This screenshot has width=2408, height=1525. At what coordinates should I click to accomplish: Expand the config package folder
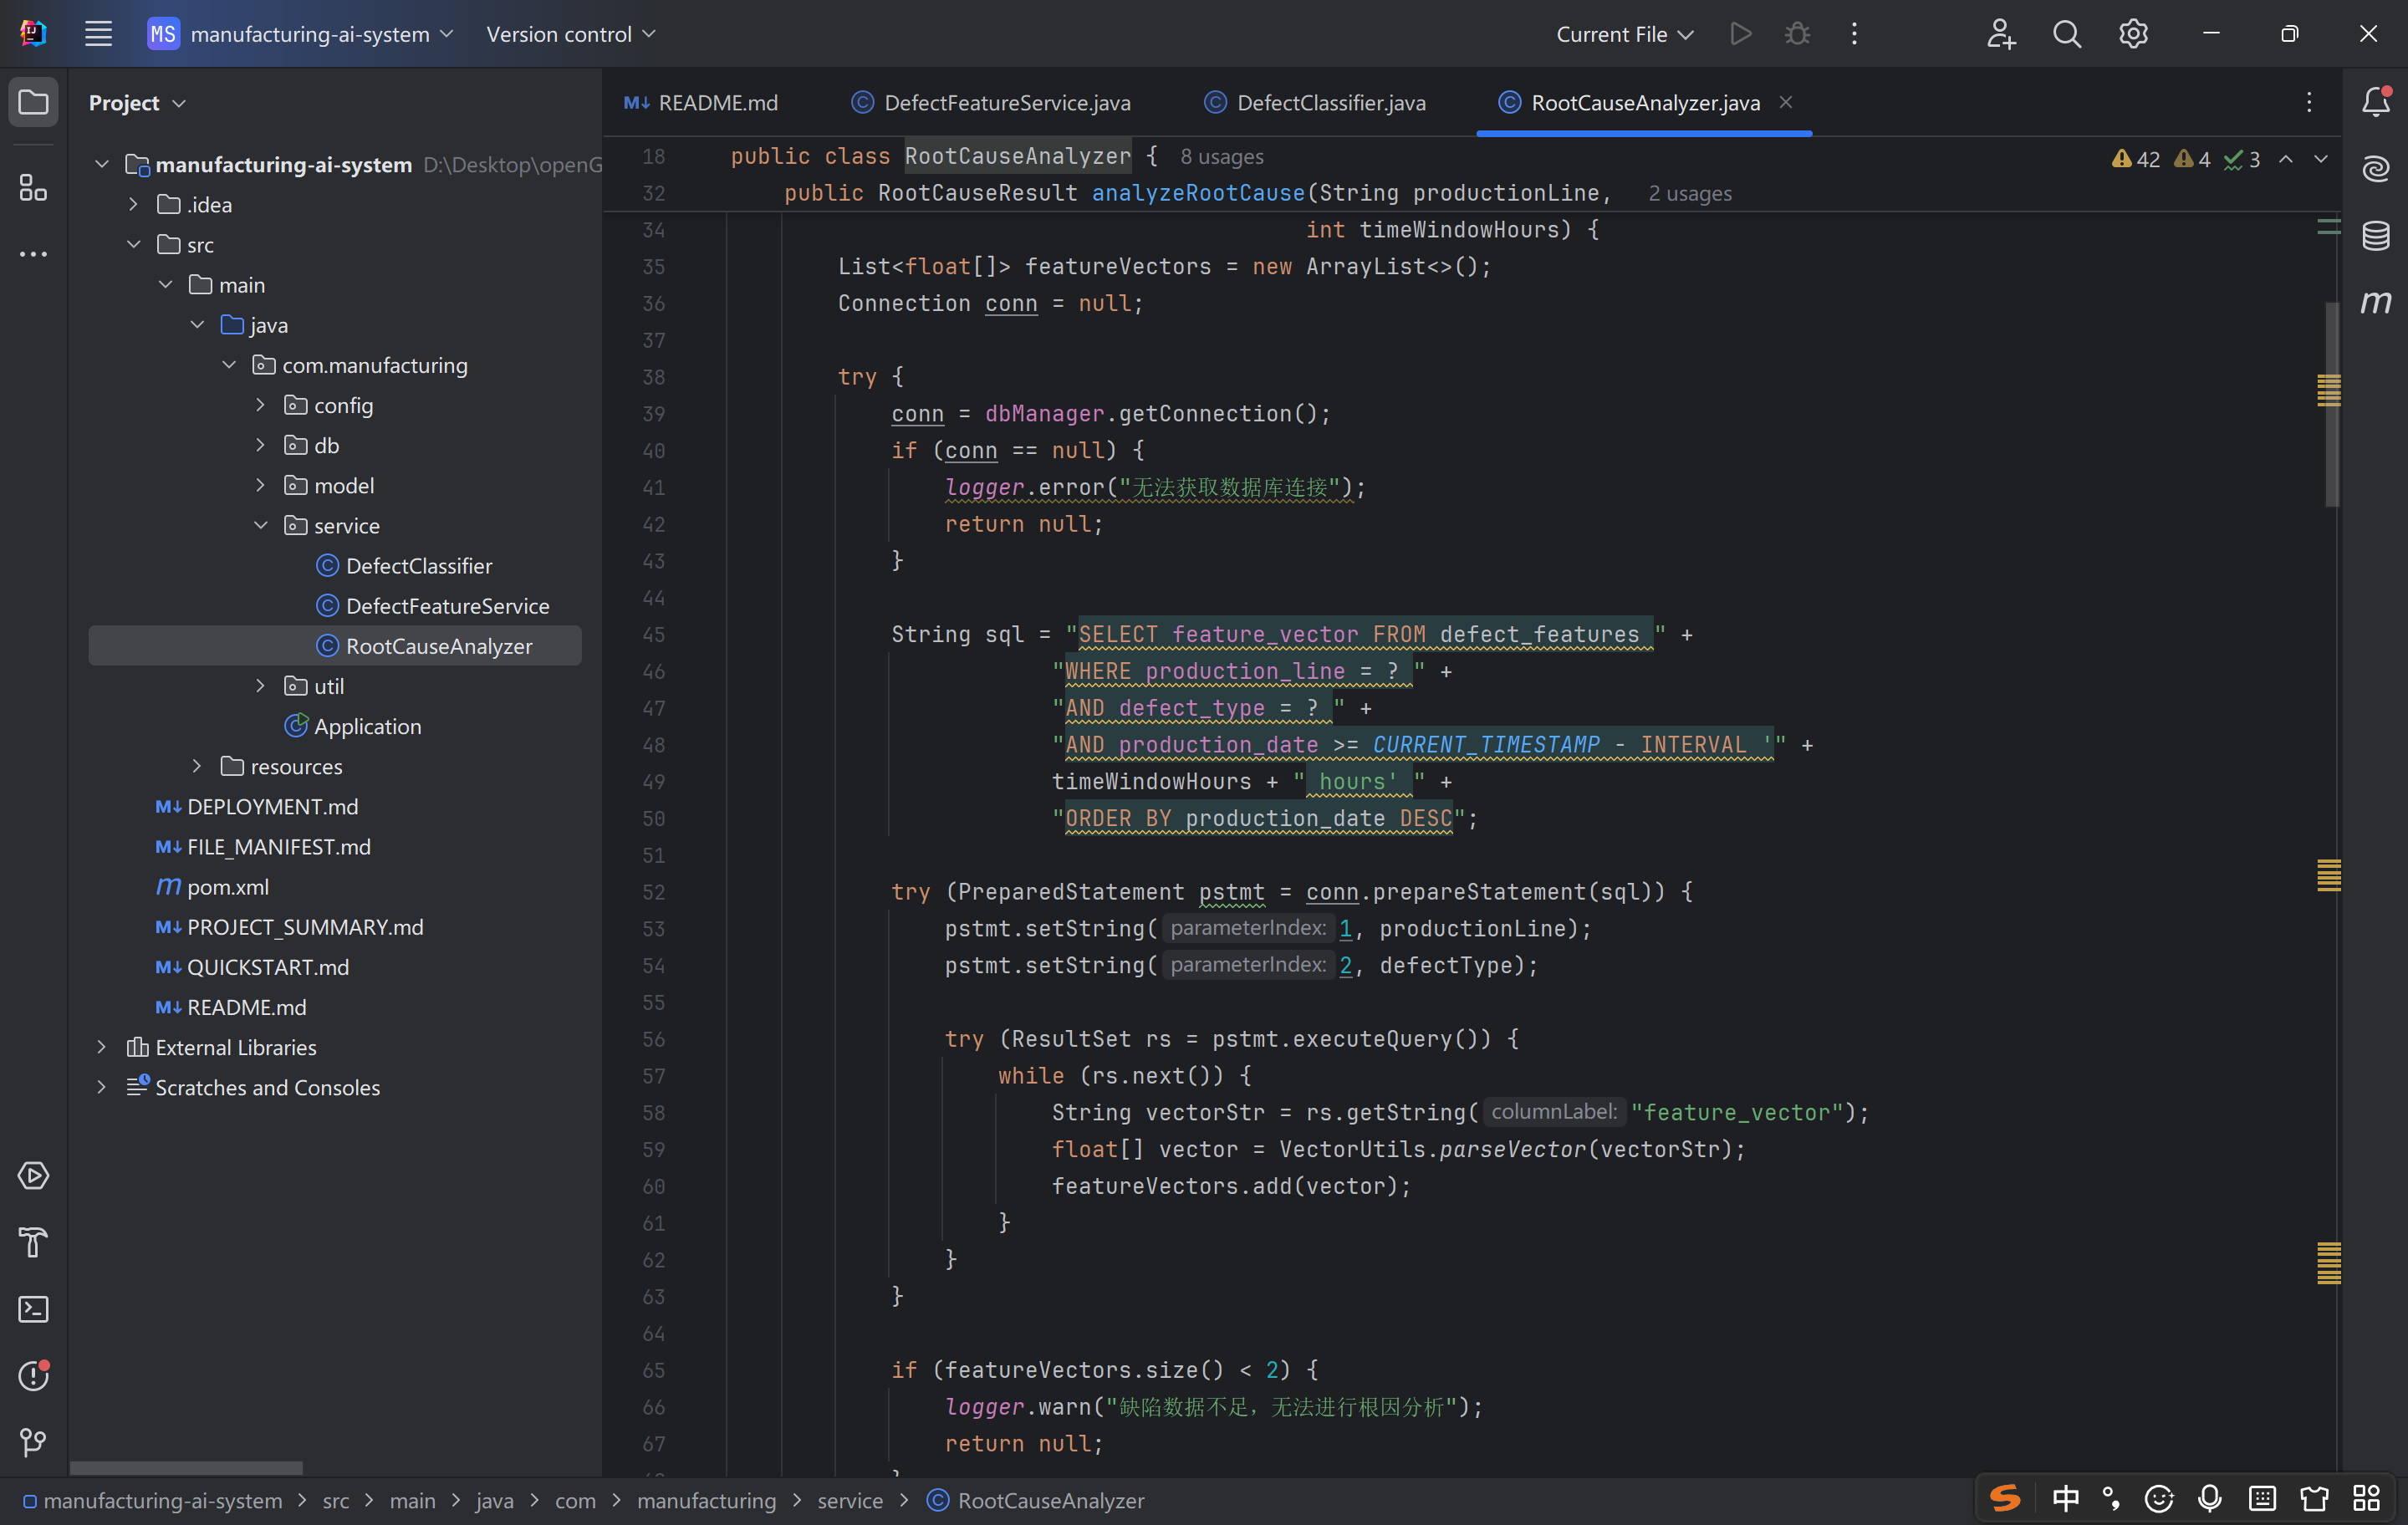coord(260,405)
